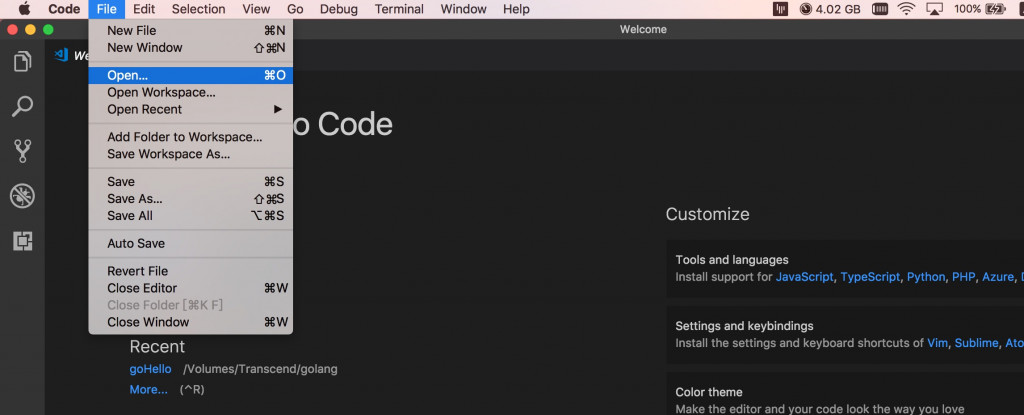Open the Explorer view in activity bar
This screenshot has width=1024, height=415.
pos(23,61)
